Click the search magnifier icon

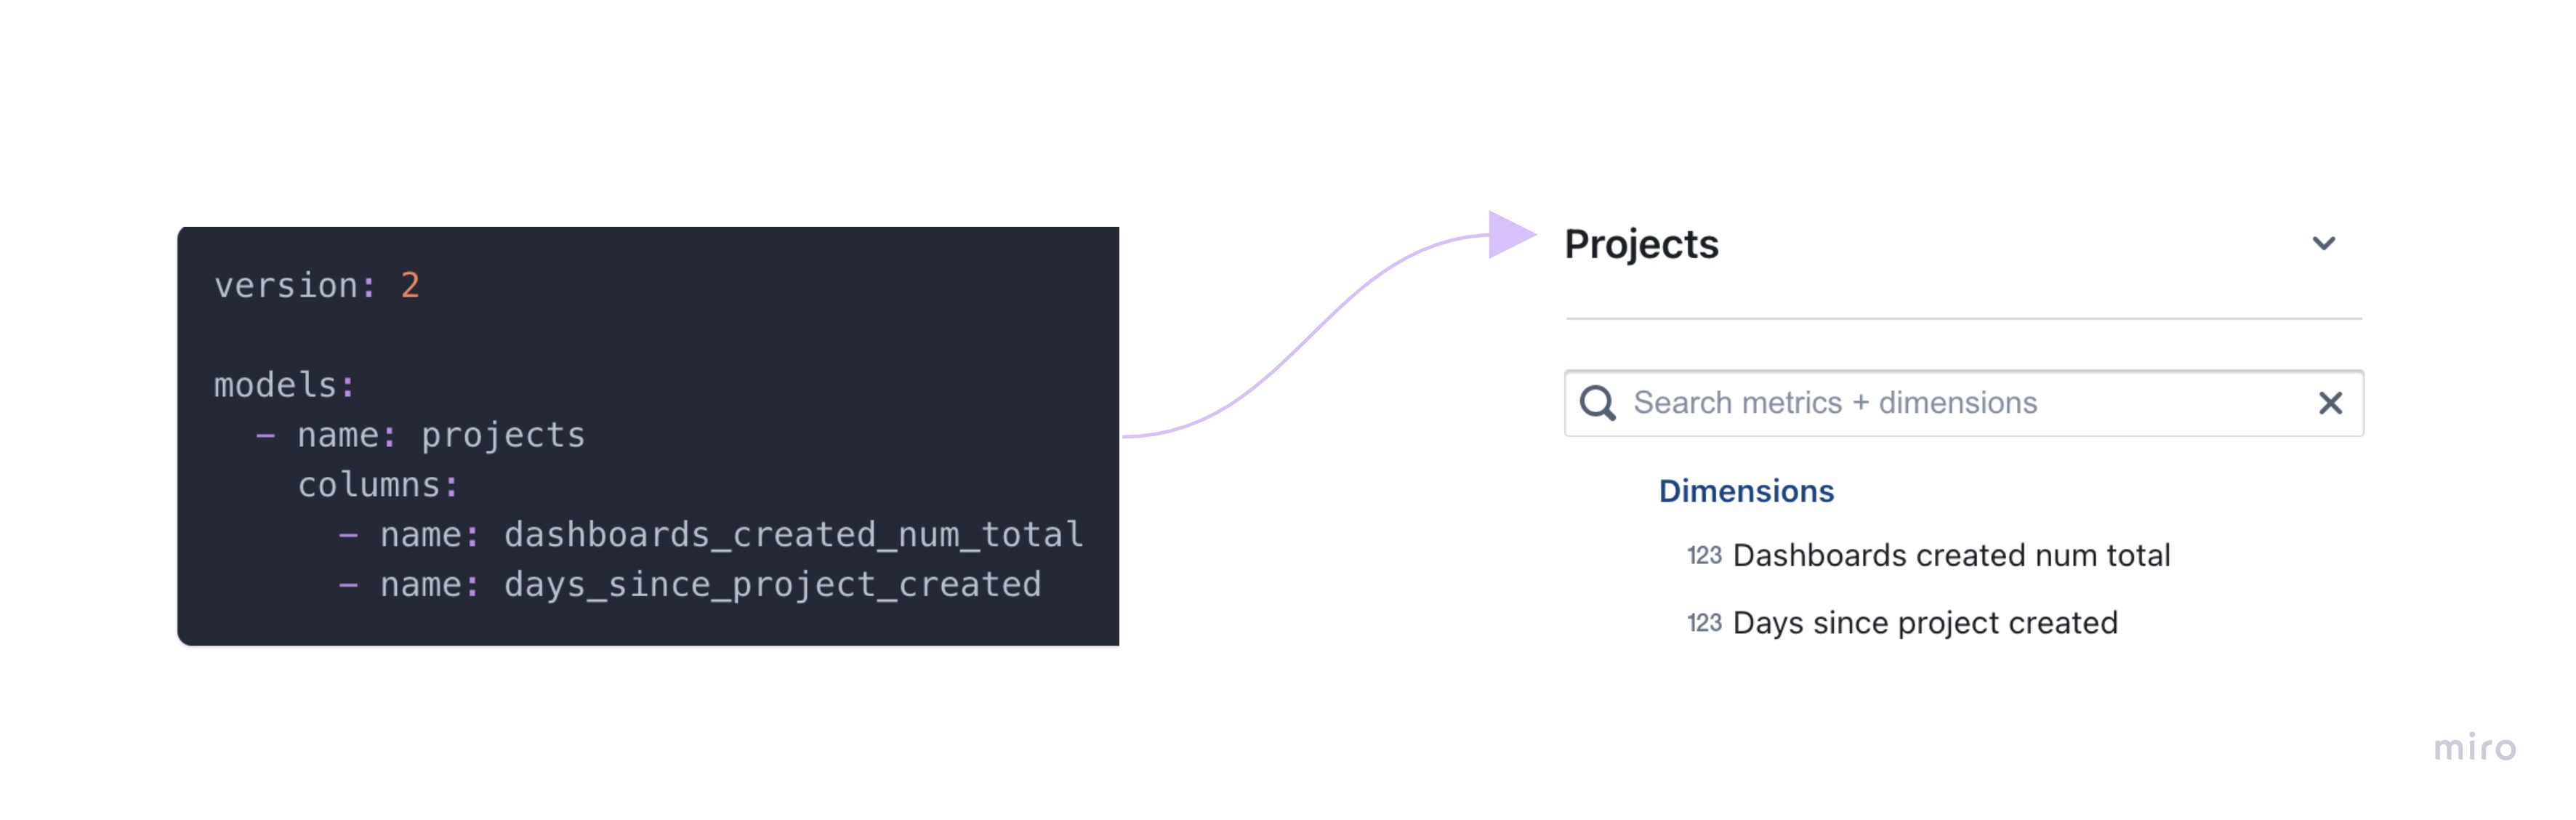point(1597,403)
